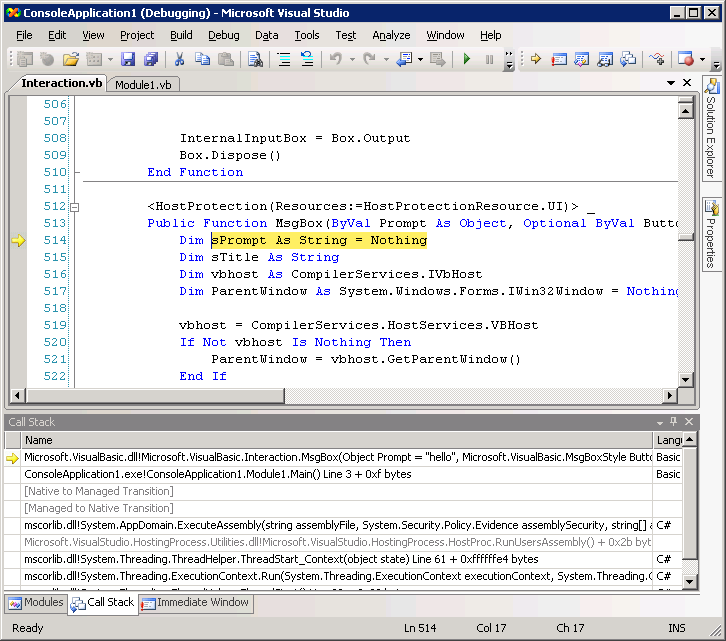Click the code editor horizontal scrollbar thumb
Viewport: 726px width, 641px height.
point(156,396)
